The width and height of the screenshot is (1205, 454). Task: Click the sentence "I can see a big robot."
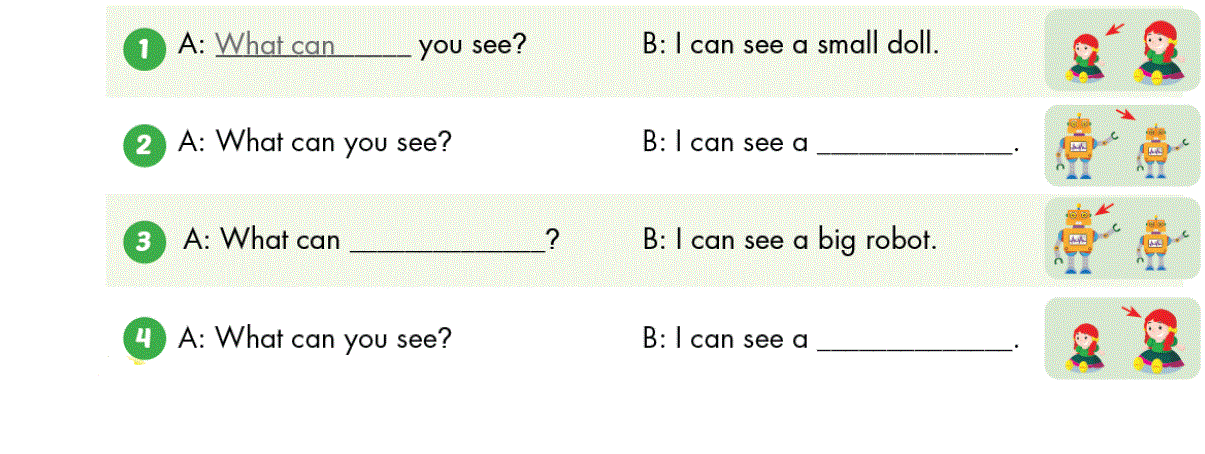tap(789, 240)
